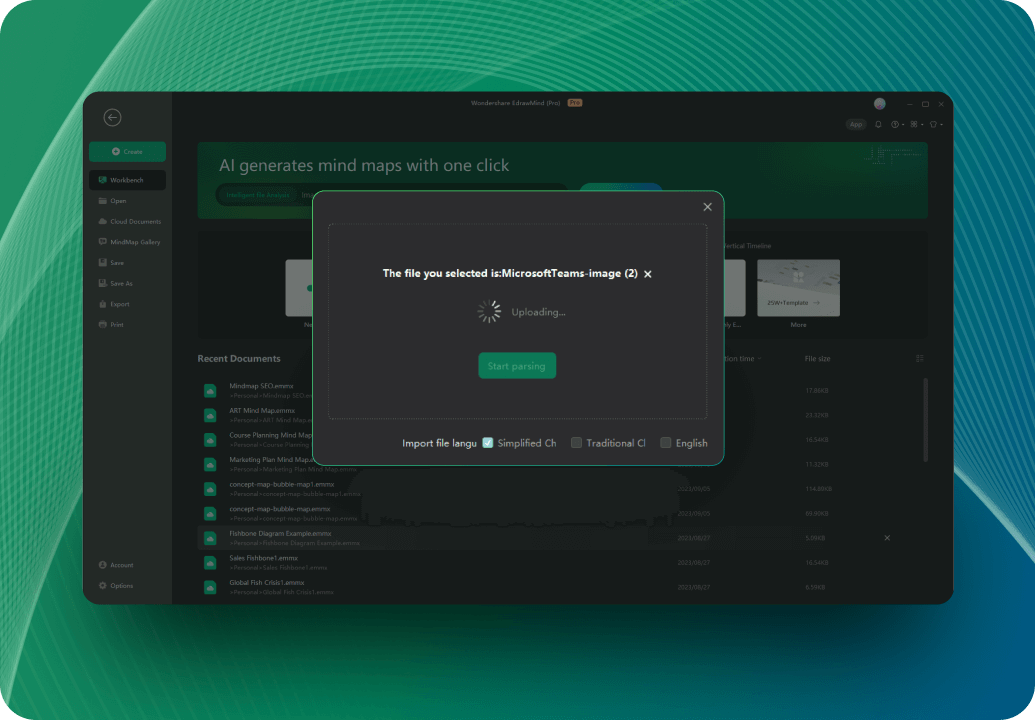Open concept-map-bubble-map.emmx document
This screenshot has height=720, width=1035.
pos(280,509)
